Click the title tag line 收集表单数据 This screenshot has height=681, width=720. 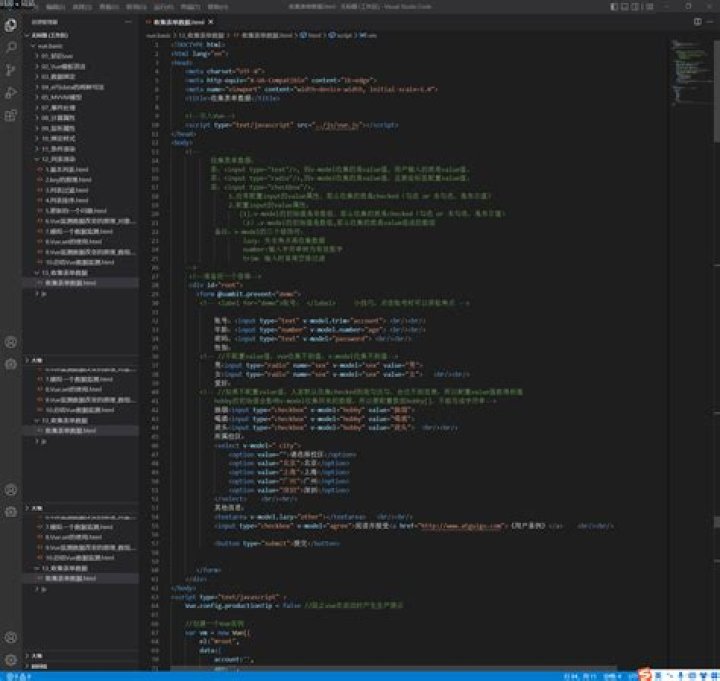coord(232,98)
